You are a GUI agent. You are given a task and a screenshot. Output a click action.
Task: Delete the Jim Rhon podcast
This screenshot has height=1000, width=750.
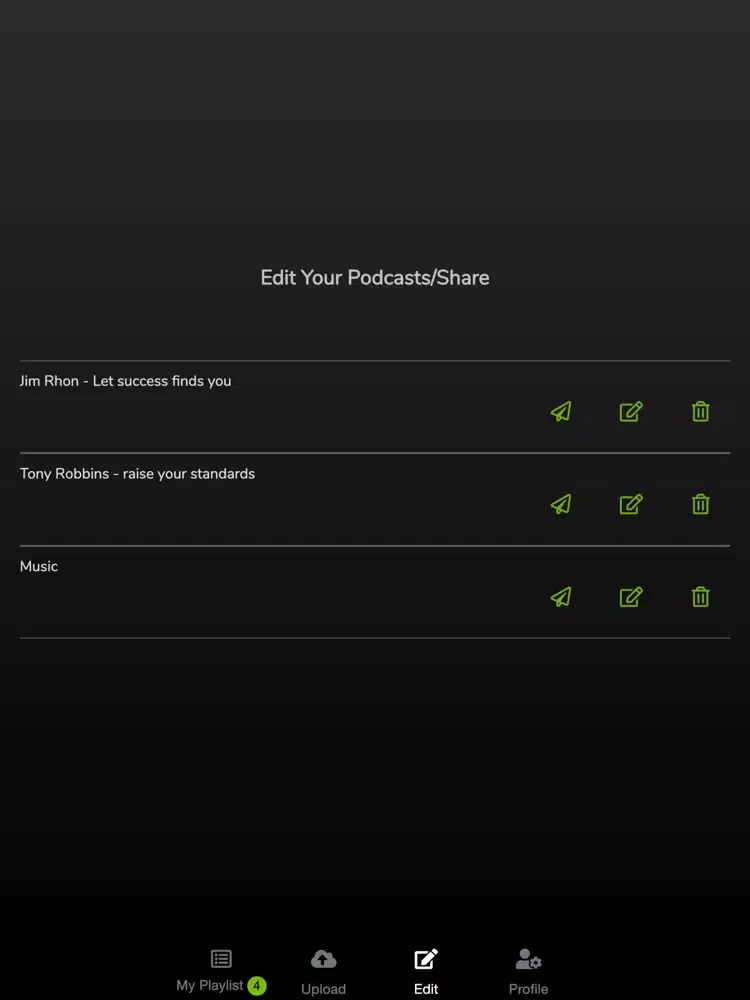tap(700, 411)
